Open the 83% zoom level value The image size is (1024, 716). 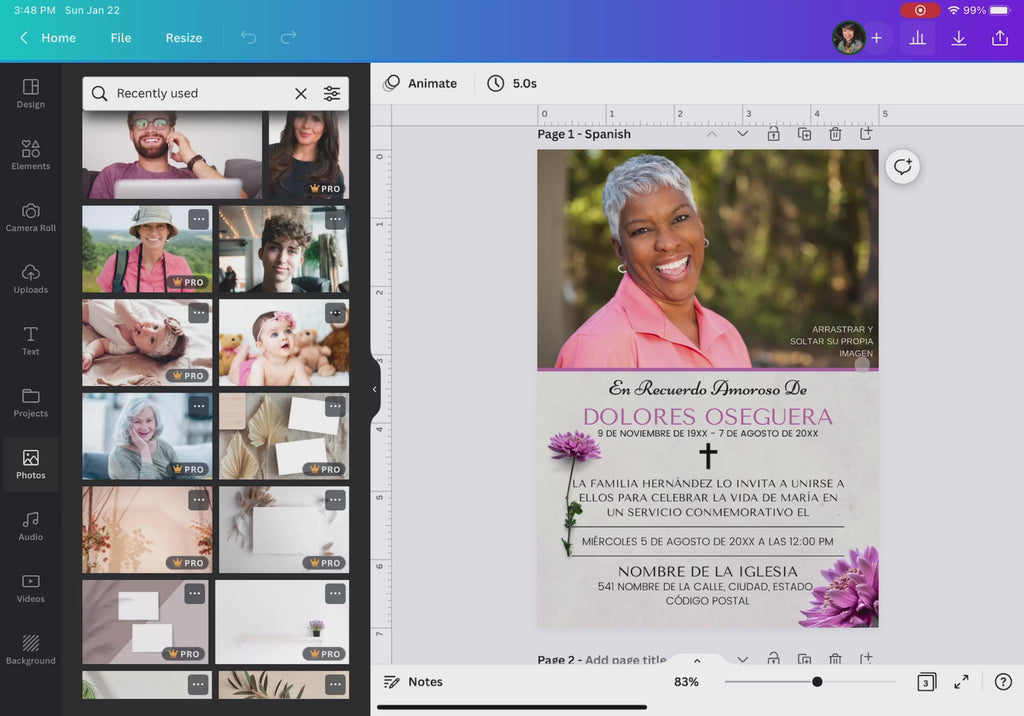click(686, 681)
